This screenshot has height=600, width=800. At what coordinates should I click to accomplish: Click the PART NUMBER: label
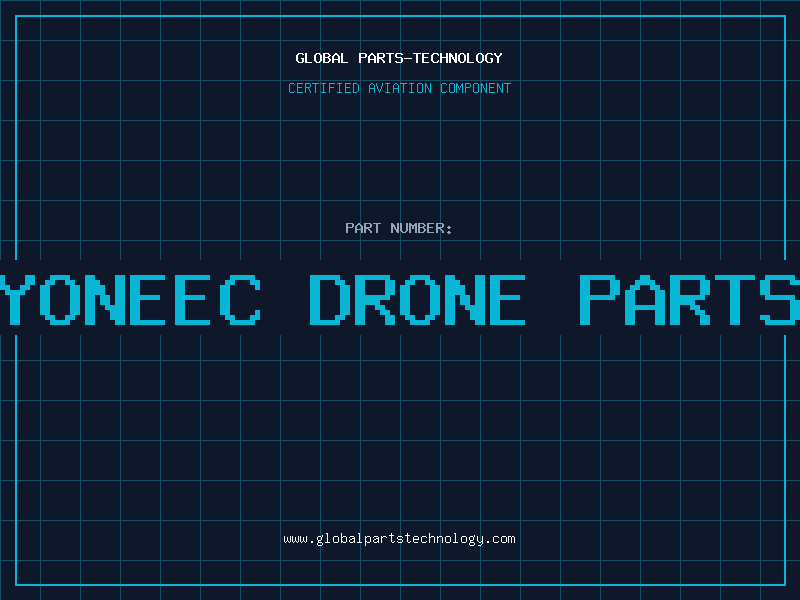point(398,228)
